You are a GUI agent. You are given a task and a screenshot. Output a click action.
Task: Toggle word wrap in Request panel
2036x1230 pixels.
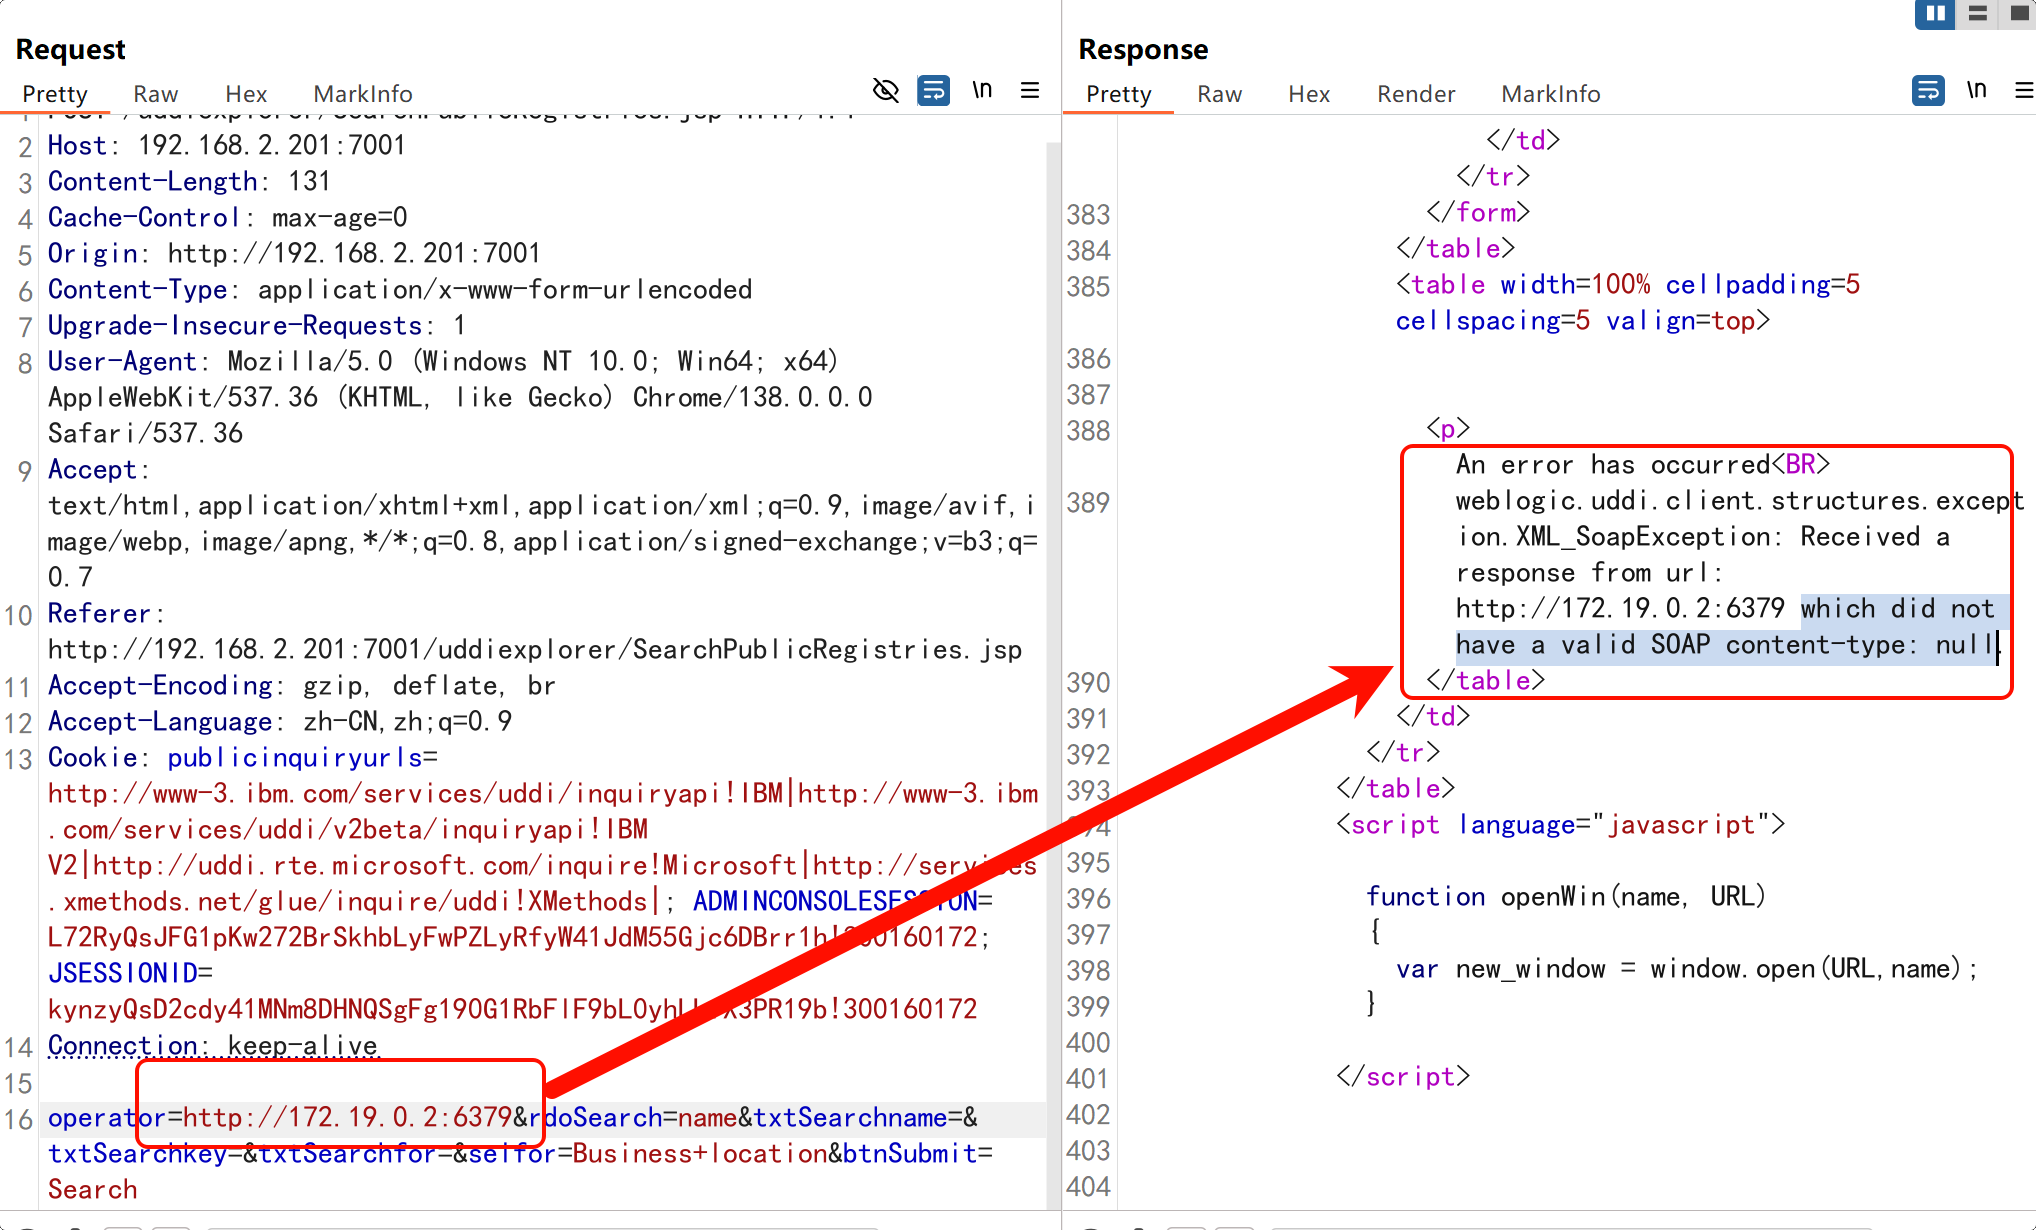click(x=933, y=91)
